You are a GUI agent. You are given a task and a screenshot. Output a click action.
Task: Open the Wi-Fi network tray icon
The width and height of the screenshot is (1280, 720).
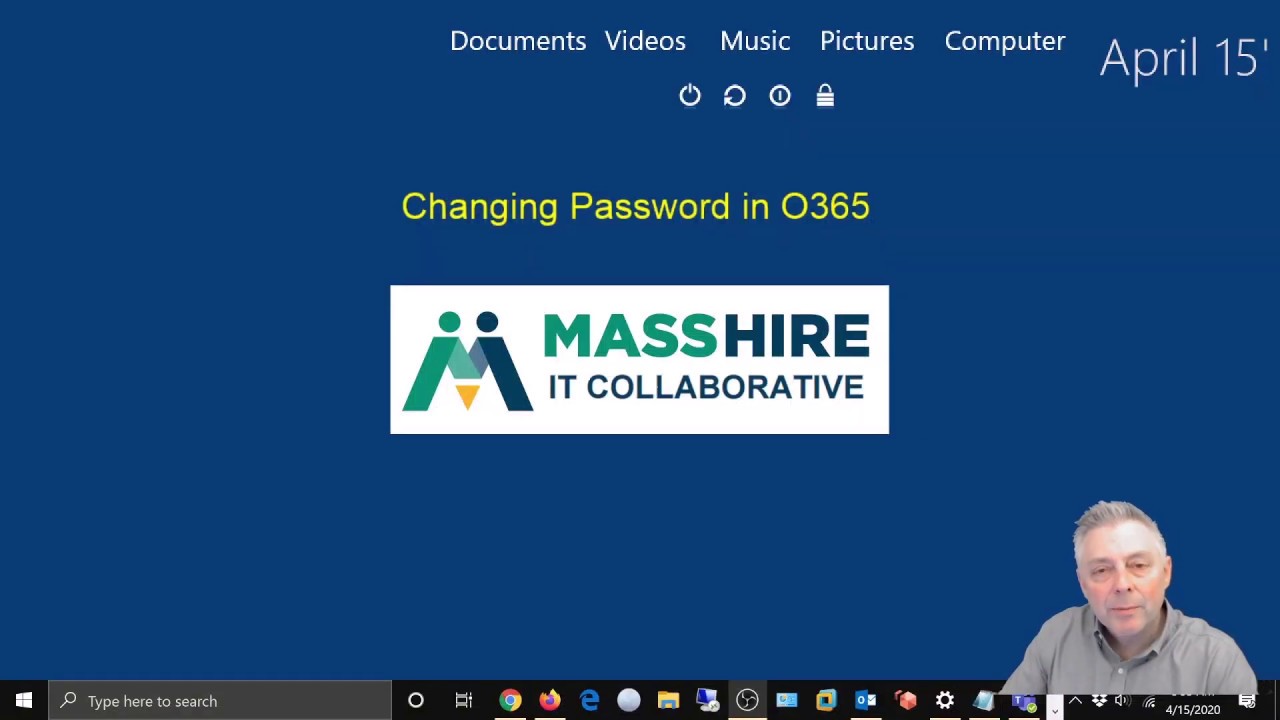[1148, 701]
